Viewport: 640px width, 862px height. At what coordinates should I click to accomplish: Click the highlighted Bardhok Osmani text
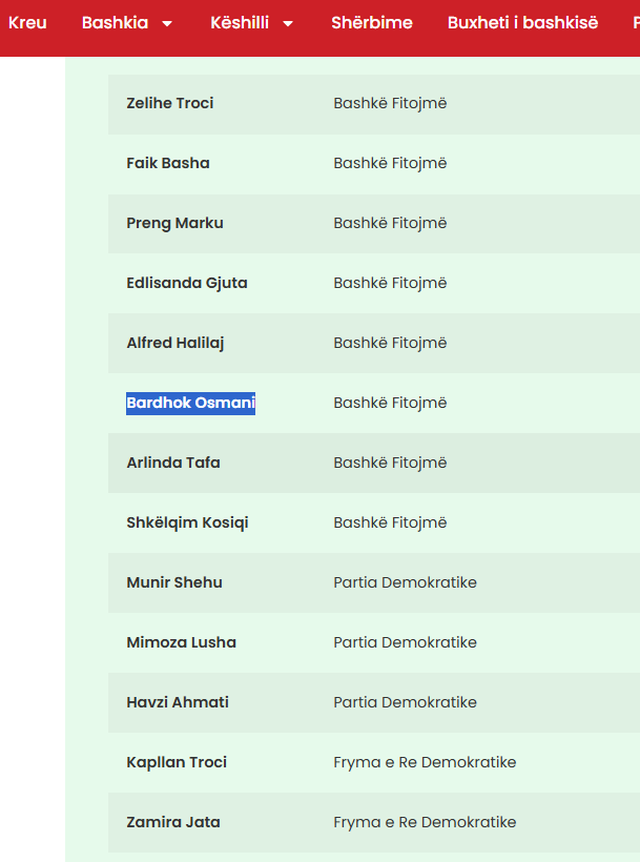coord(190,403)
